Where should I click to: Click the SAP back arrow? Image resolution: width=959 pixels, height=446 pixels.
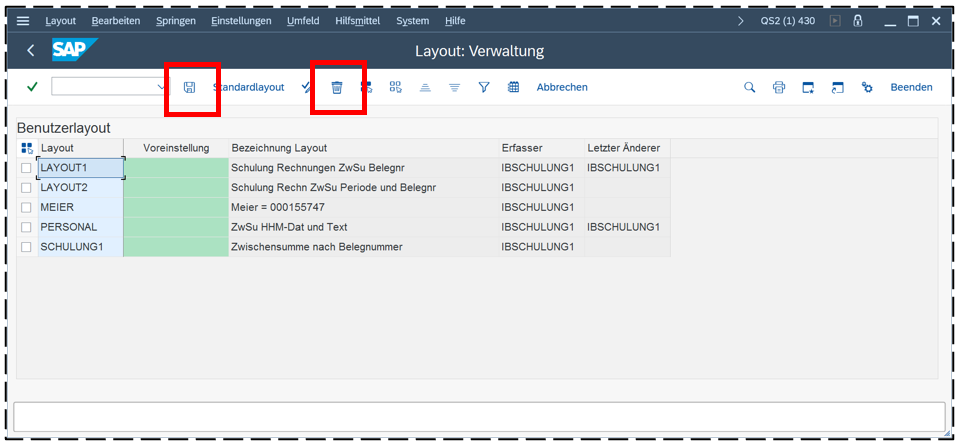[x=31, y=50]
